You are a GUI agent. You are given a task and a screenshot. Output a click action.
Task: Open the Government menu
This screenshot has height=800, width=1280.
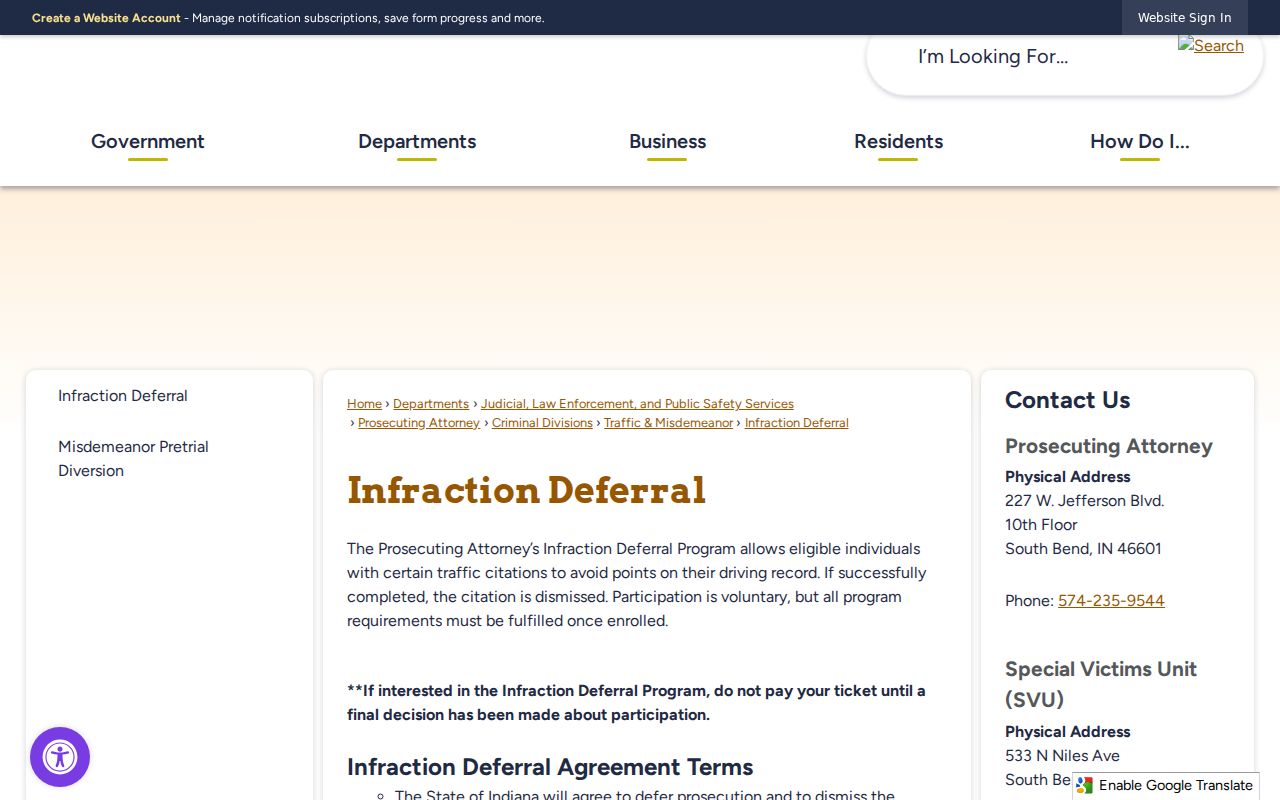(x=148, y=142)
